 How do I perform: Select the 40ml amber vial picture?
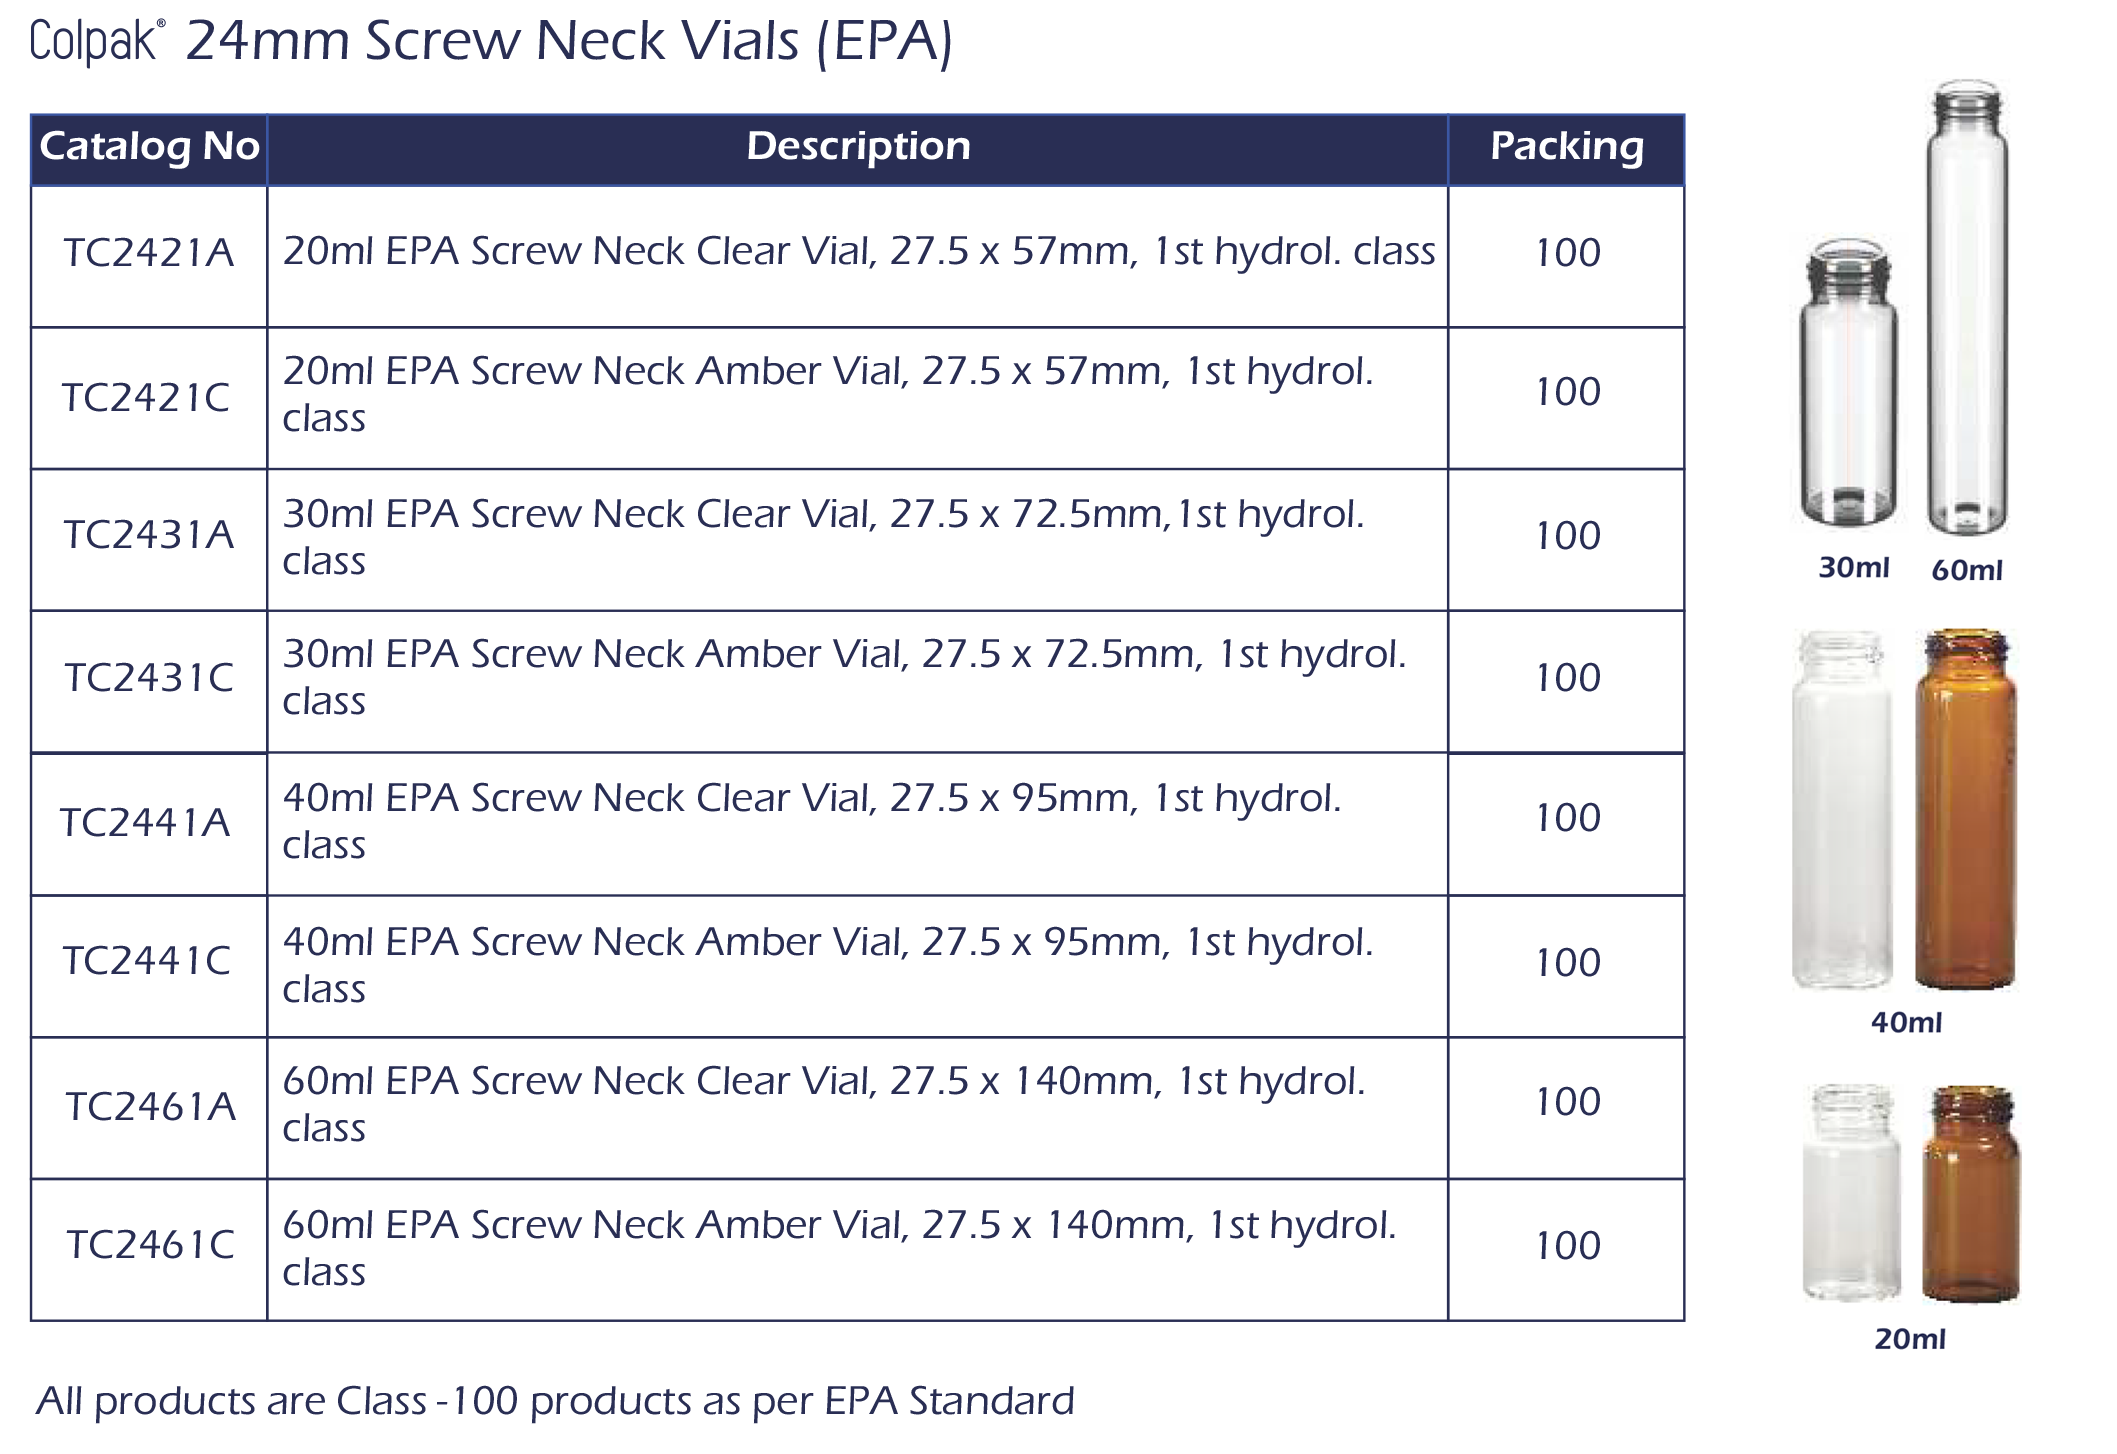click(1965, 810)
